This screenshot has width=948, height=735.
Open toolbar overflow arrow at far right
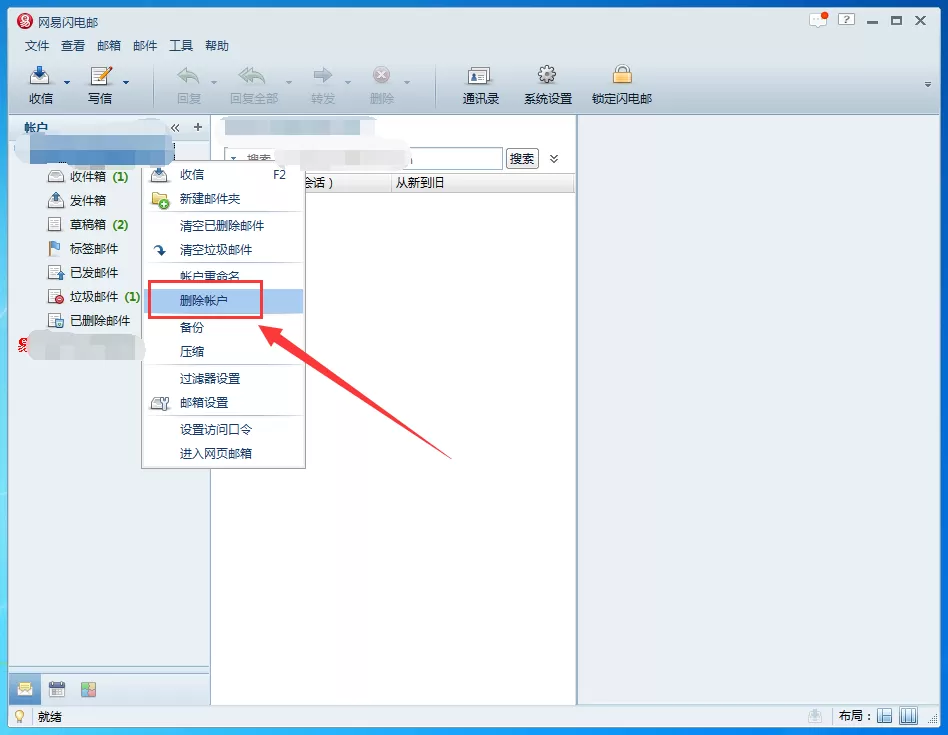(927, 85)
